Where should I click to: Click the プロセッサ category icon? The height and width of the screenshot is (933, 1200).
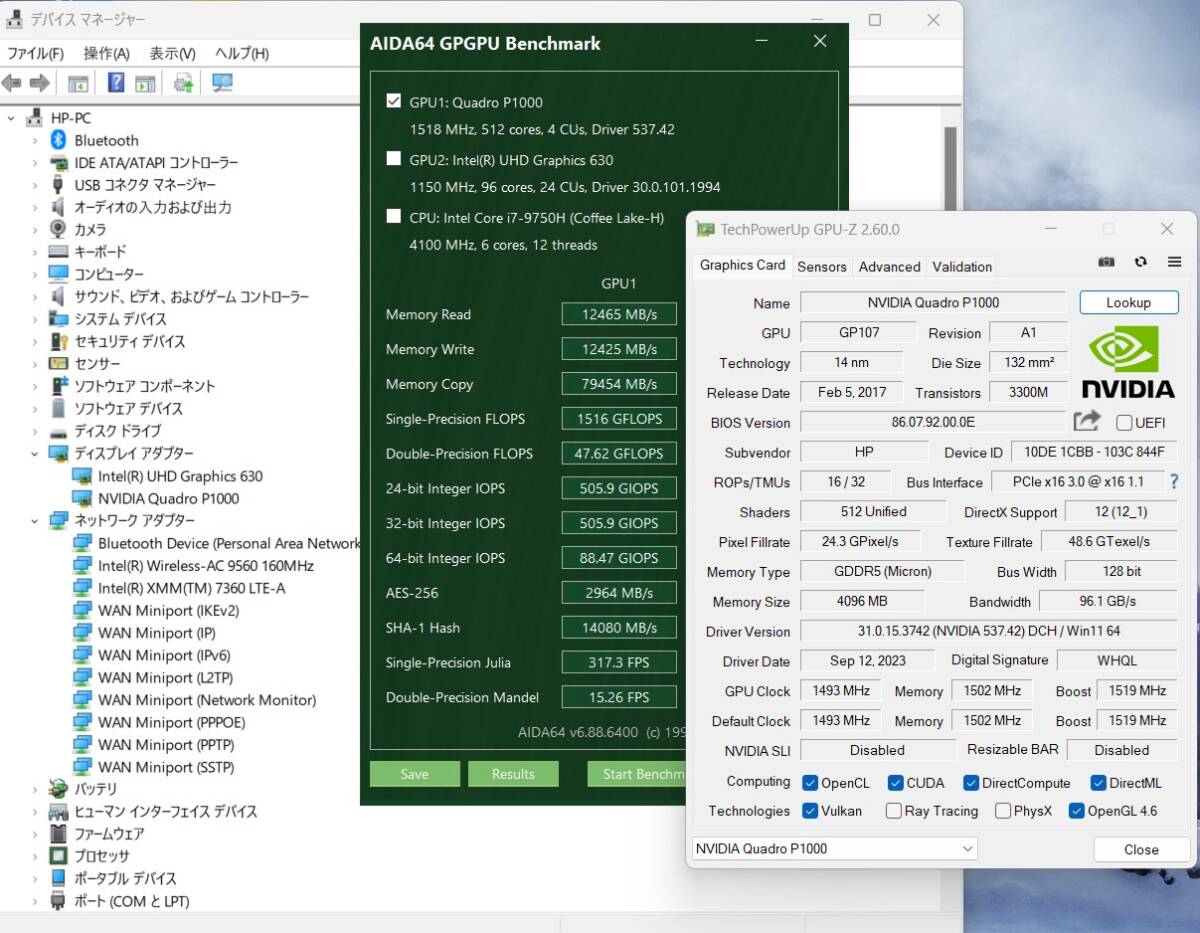[58, 856]
